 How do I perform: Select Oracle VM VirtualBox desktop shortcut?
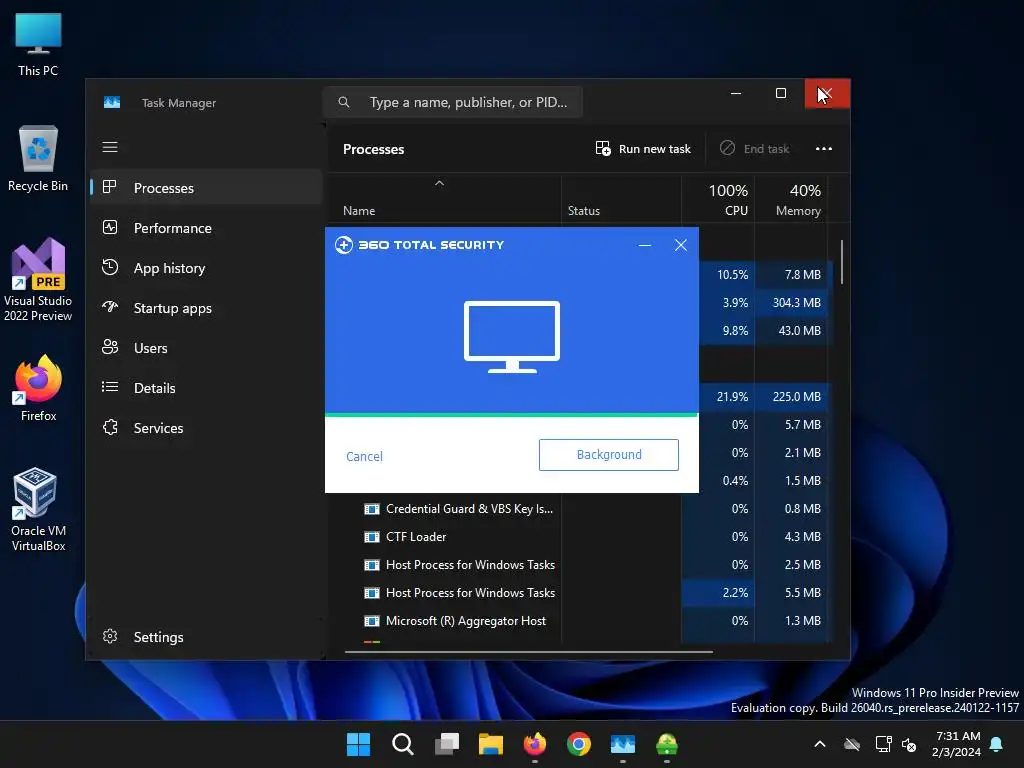pyautogui.click(x=38, y=510)
